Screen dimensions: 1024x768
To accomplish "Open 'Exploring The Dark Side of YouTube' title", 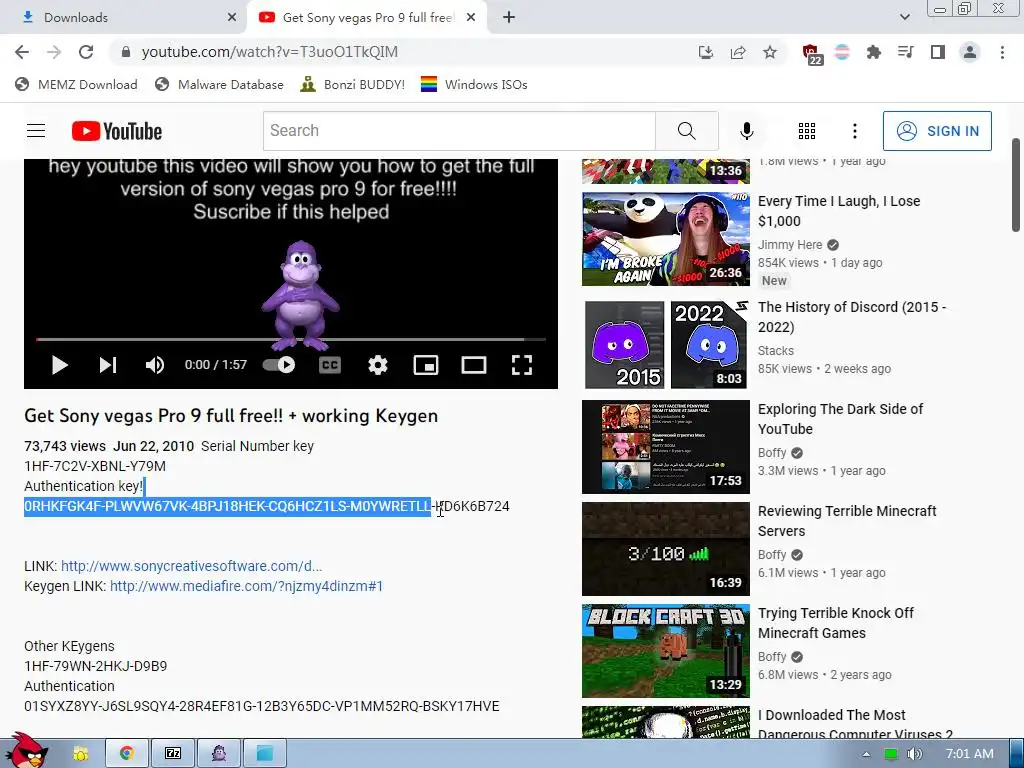I will (840, 419).
